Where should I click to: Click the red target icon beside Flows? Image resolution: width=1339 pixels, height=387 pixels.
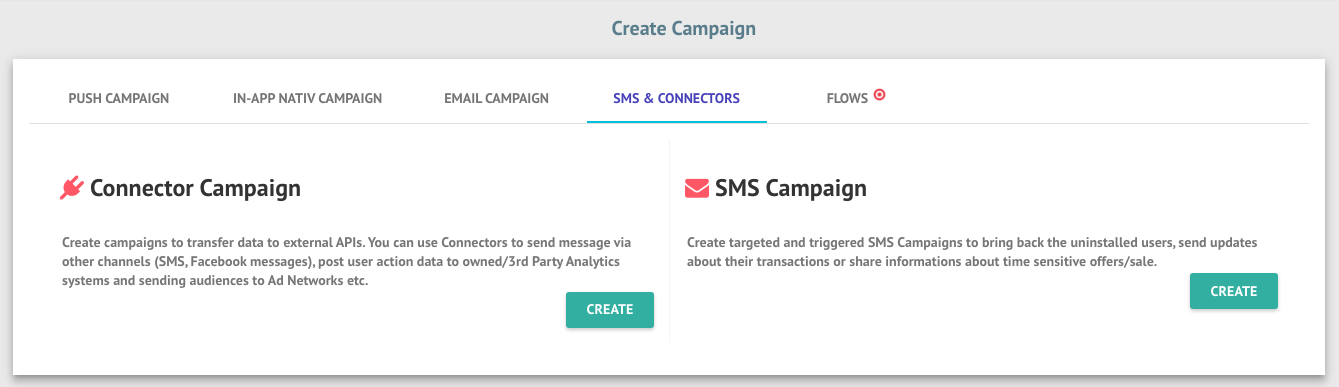tap(880, 95)
